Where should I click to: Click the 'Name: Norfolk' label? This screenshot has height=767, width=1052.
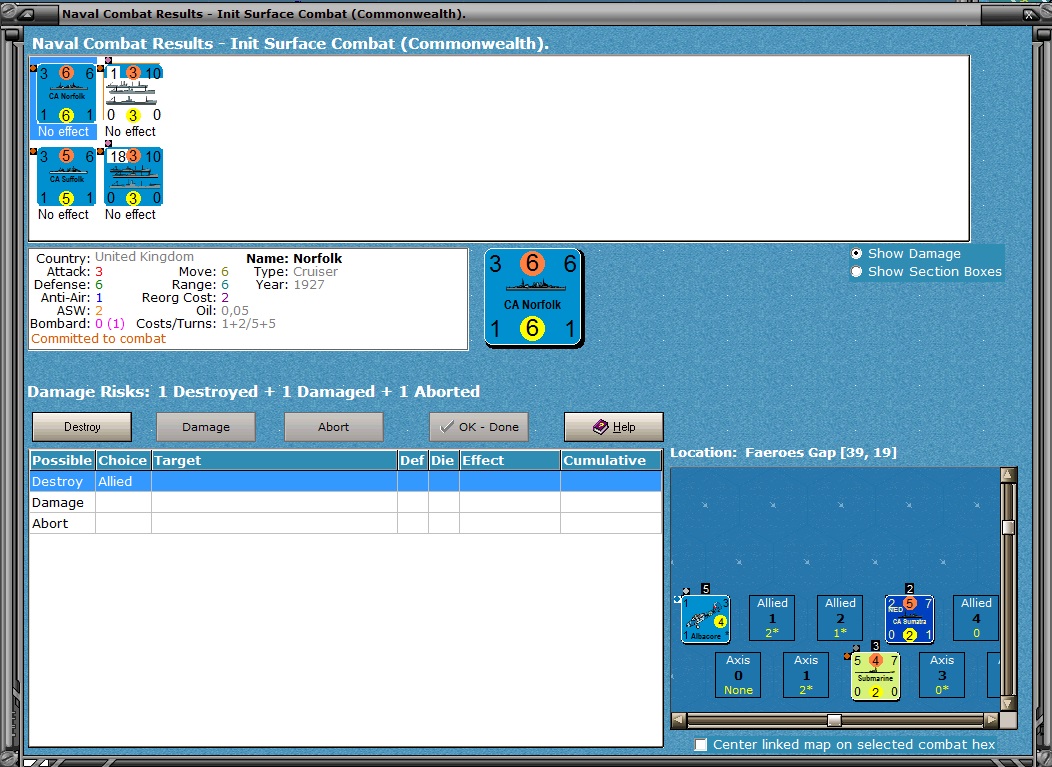[294, 258]
